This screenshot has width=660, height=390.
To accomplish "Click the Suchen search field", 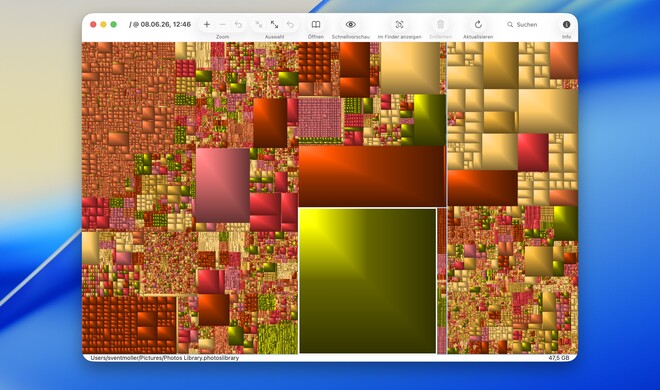I will click(x=522, y=25).
